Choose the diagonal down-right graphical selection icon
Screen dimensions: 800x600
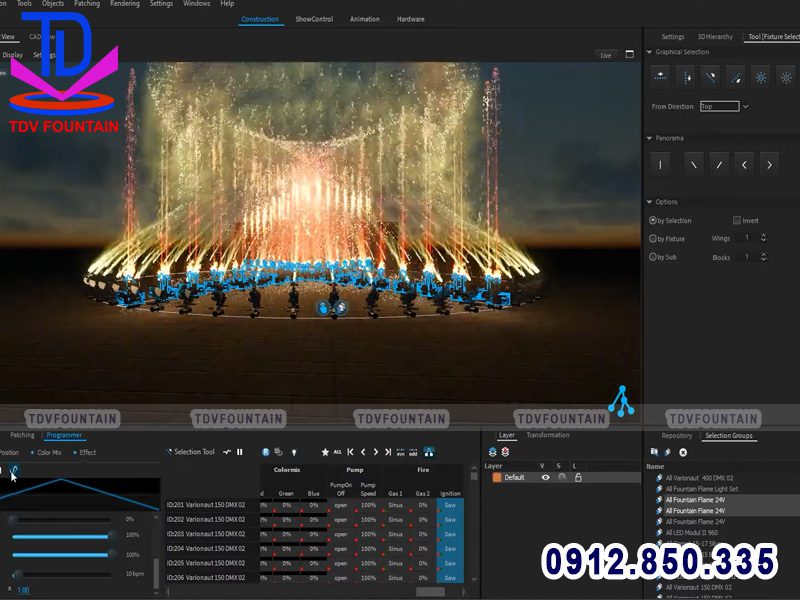(x=711, y=77)
